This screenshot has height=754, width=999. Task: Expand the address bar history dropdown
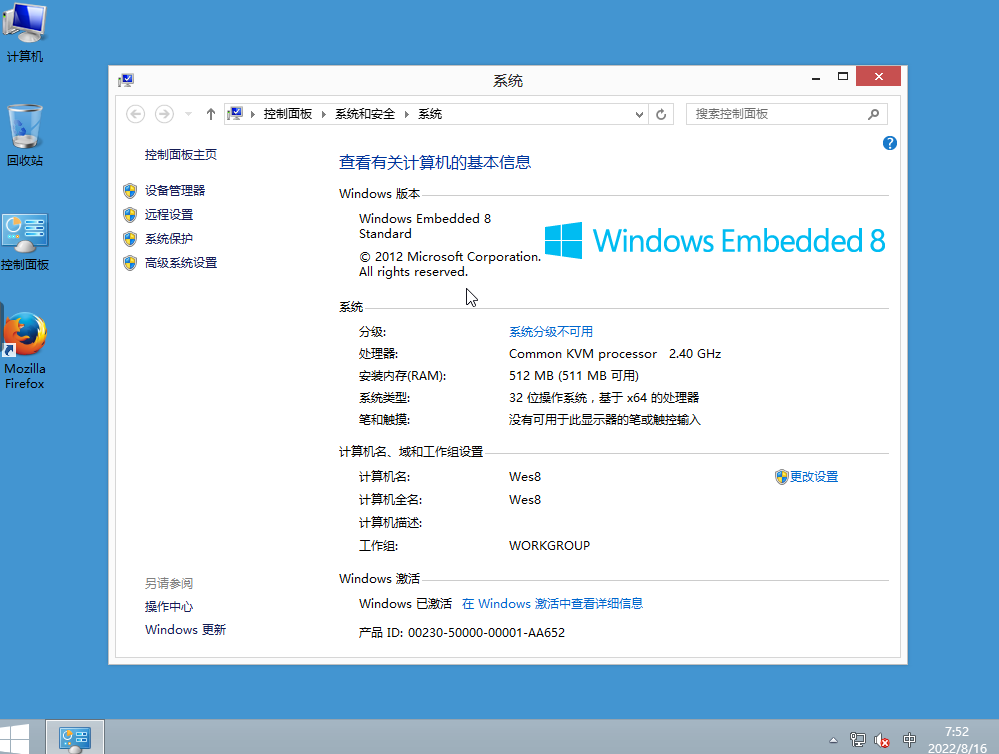tap(639, 114)
